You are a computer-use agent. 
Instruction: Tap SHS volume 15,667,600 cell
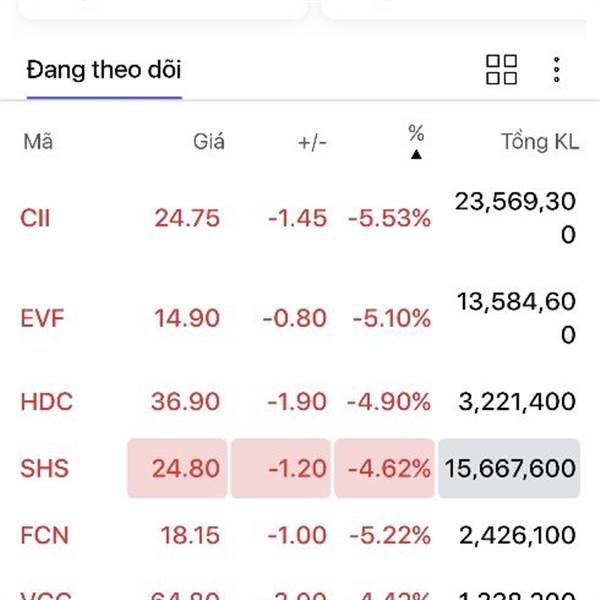click(x=509, y=468)
